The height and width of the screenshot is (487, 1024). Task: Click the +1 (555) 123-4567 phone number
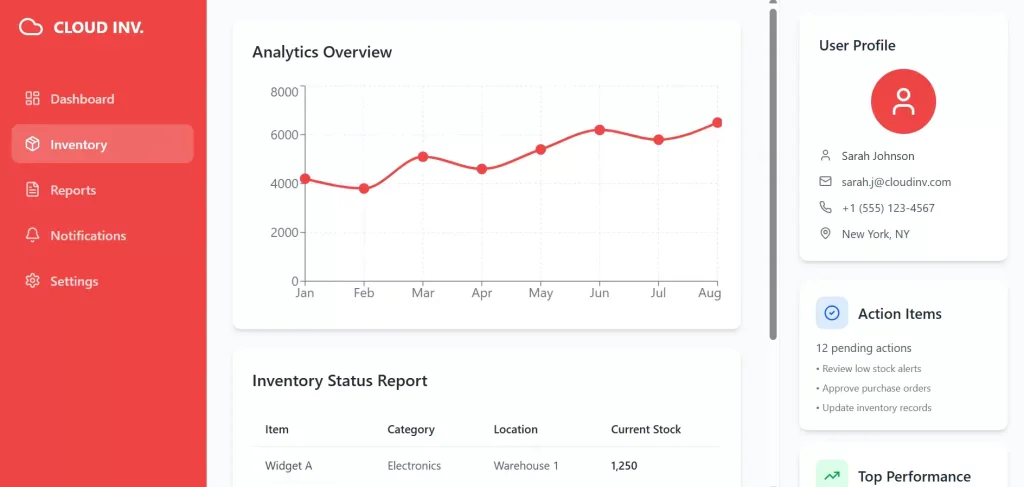point(888,208)
